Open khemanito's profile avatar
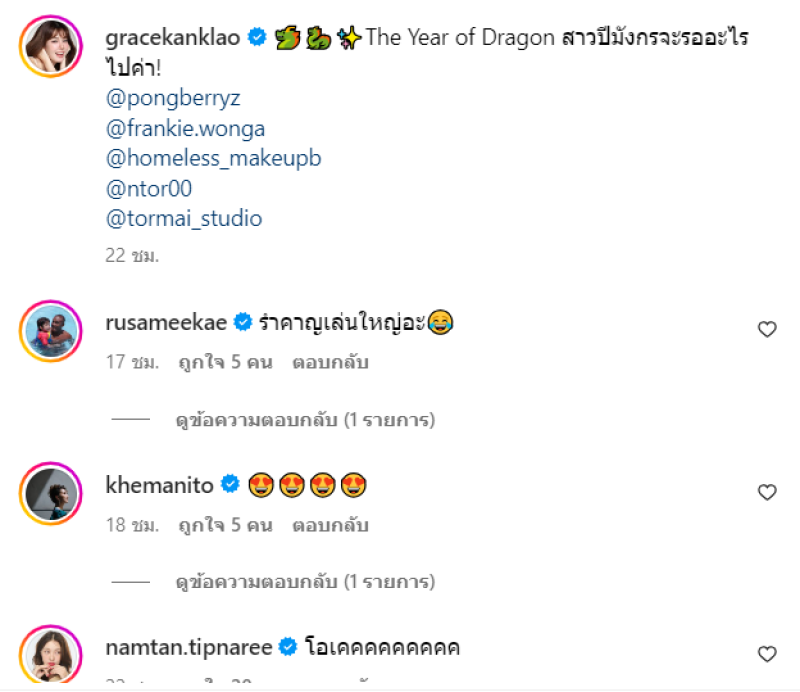Screen dimensions: 800x692 50,494
